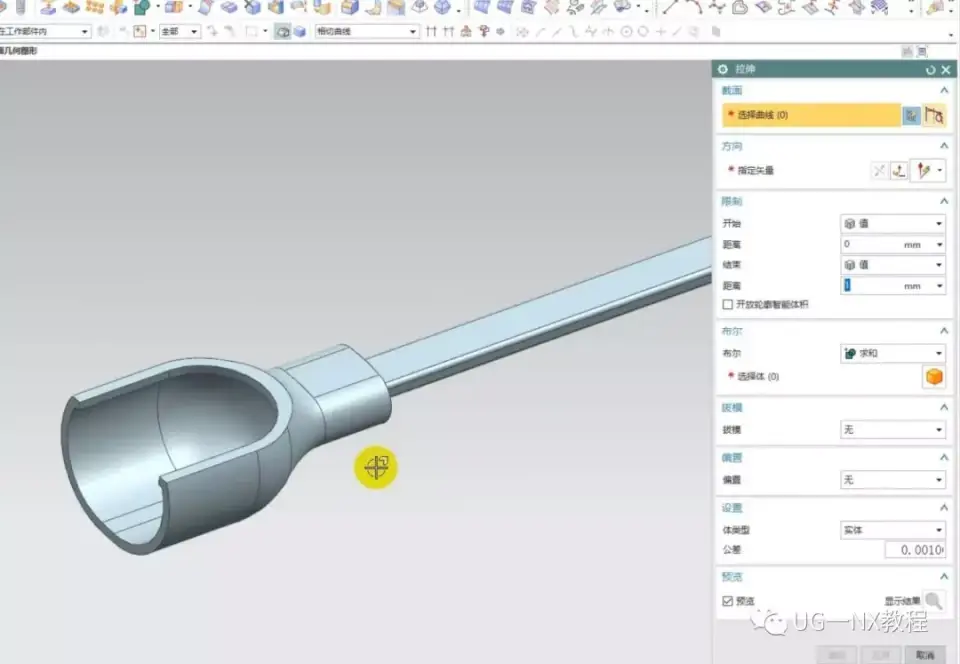Open the 结束 limit type dropdown

[x=893, y=265]
